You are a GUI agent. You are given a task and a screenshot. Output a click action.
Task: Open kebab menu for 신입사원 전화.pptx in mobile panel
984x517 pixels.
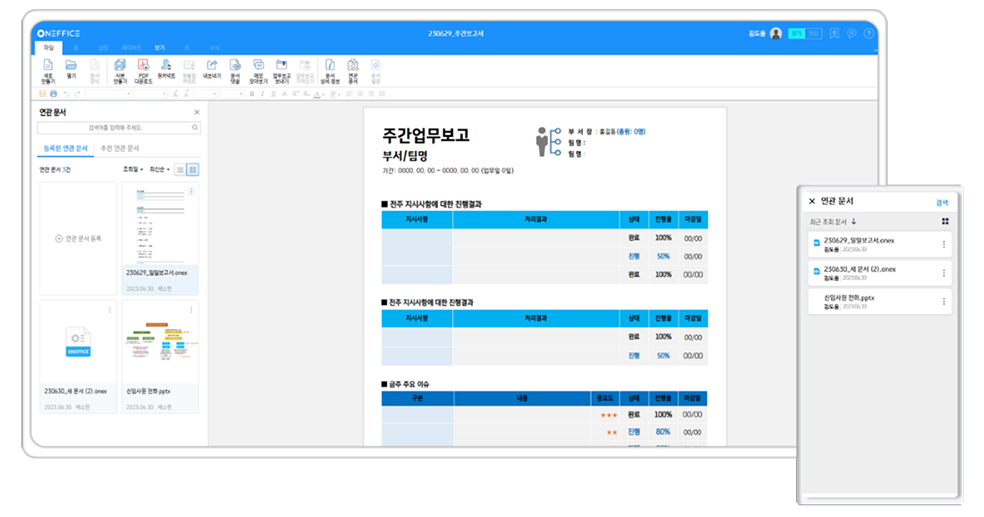click(x=944, y=302)
